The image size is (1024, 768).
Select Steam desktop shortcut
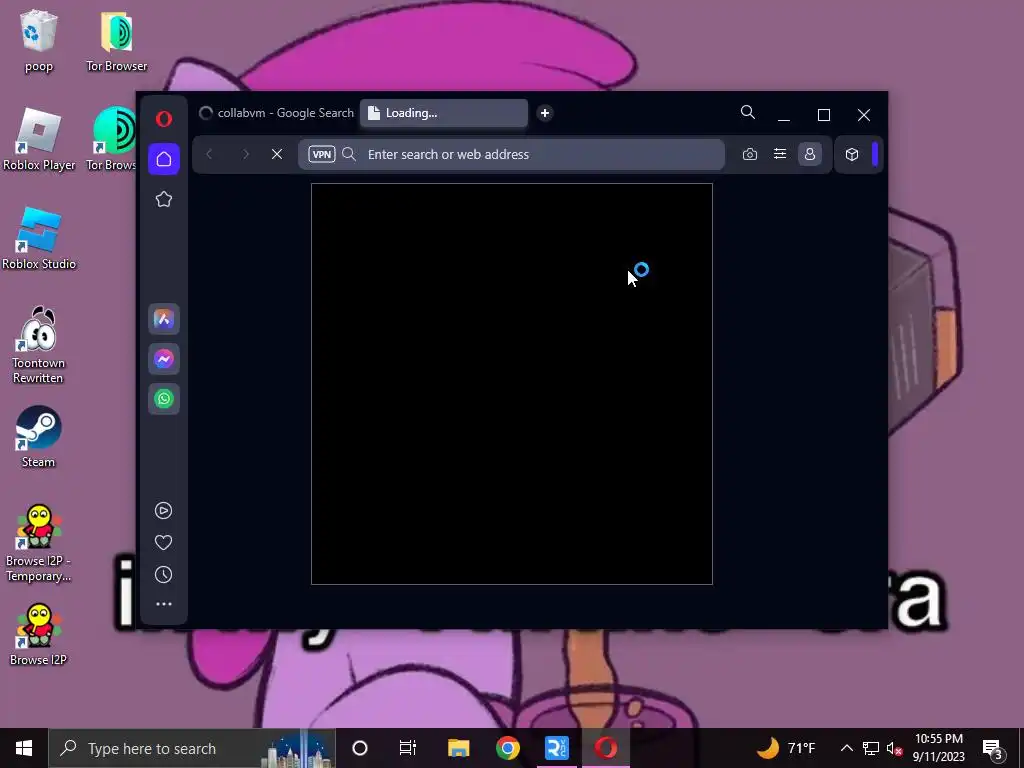[39, 436]
